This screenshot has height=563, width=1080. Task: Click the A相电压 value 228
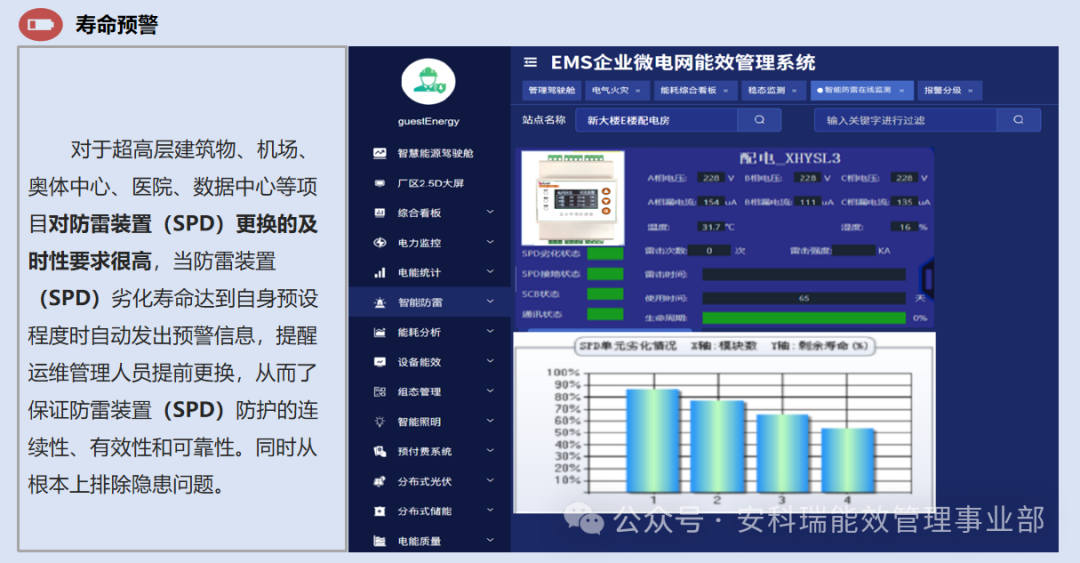711,178
